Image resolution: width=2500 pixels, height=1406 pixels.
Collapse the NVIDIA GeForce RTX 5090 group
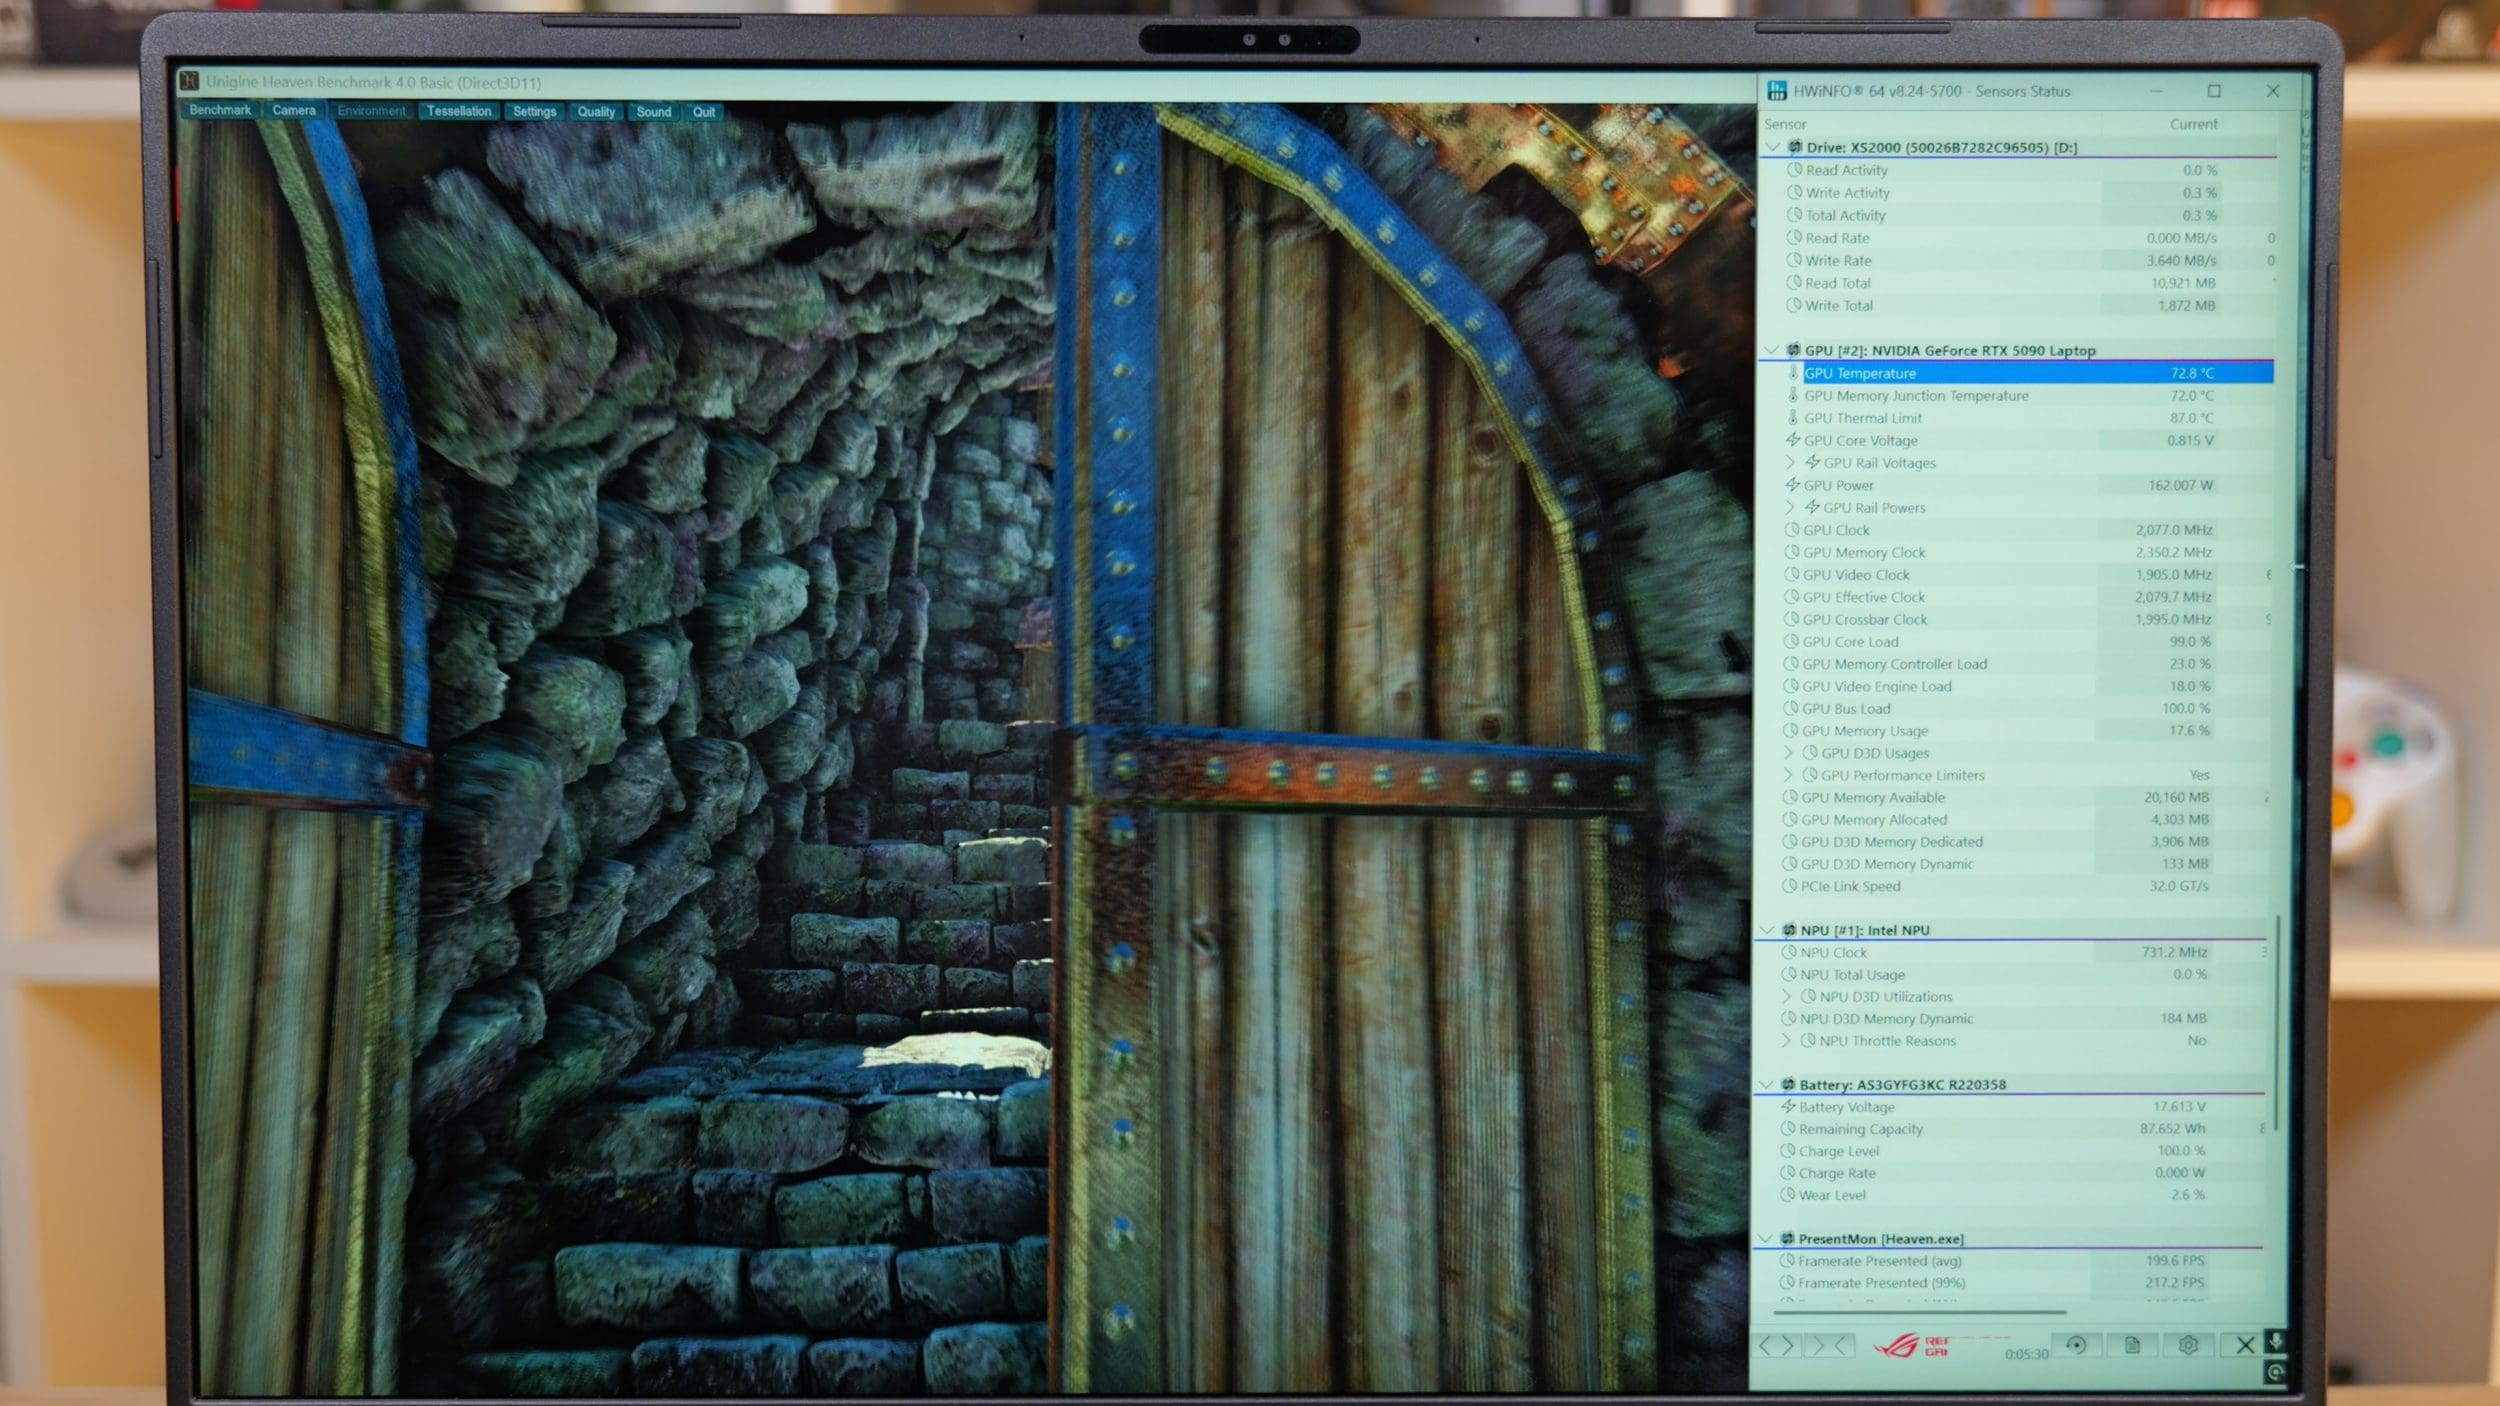click(x=1771, y=350)
